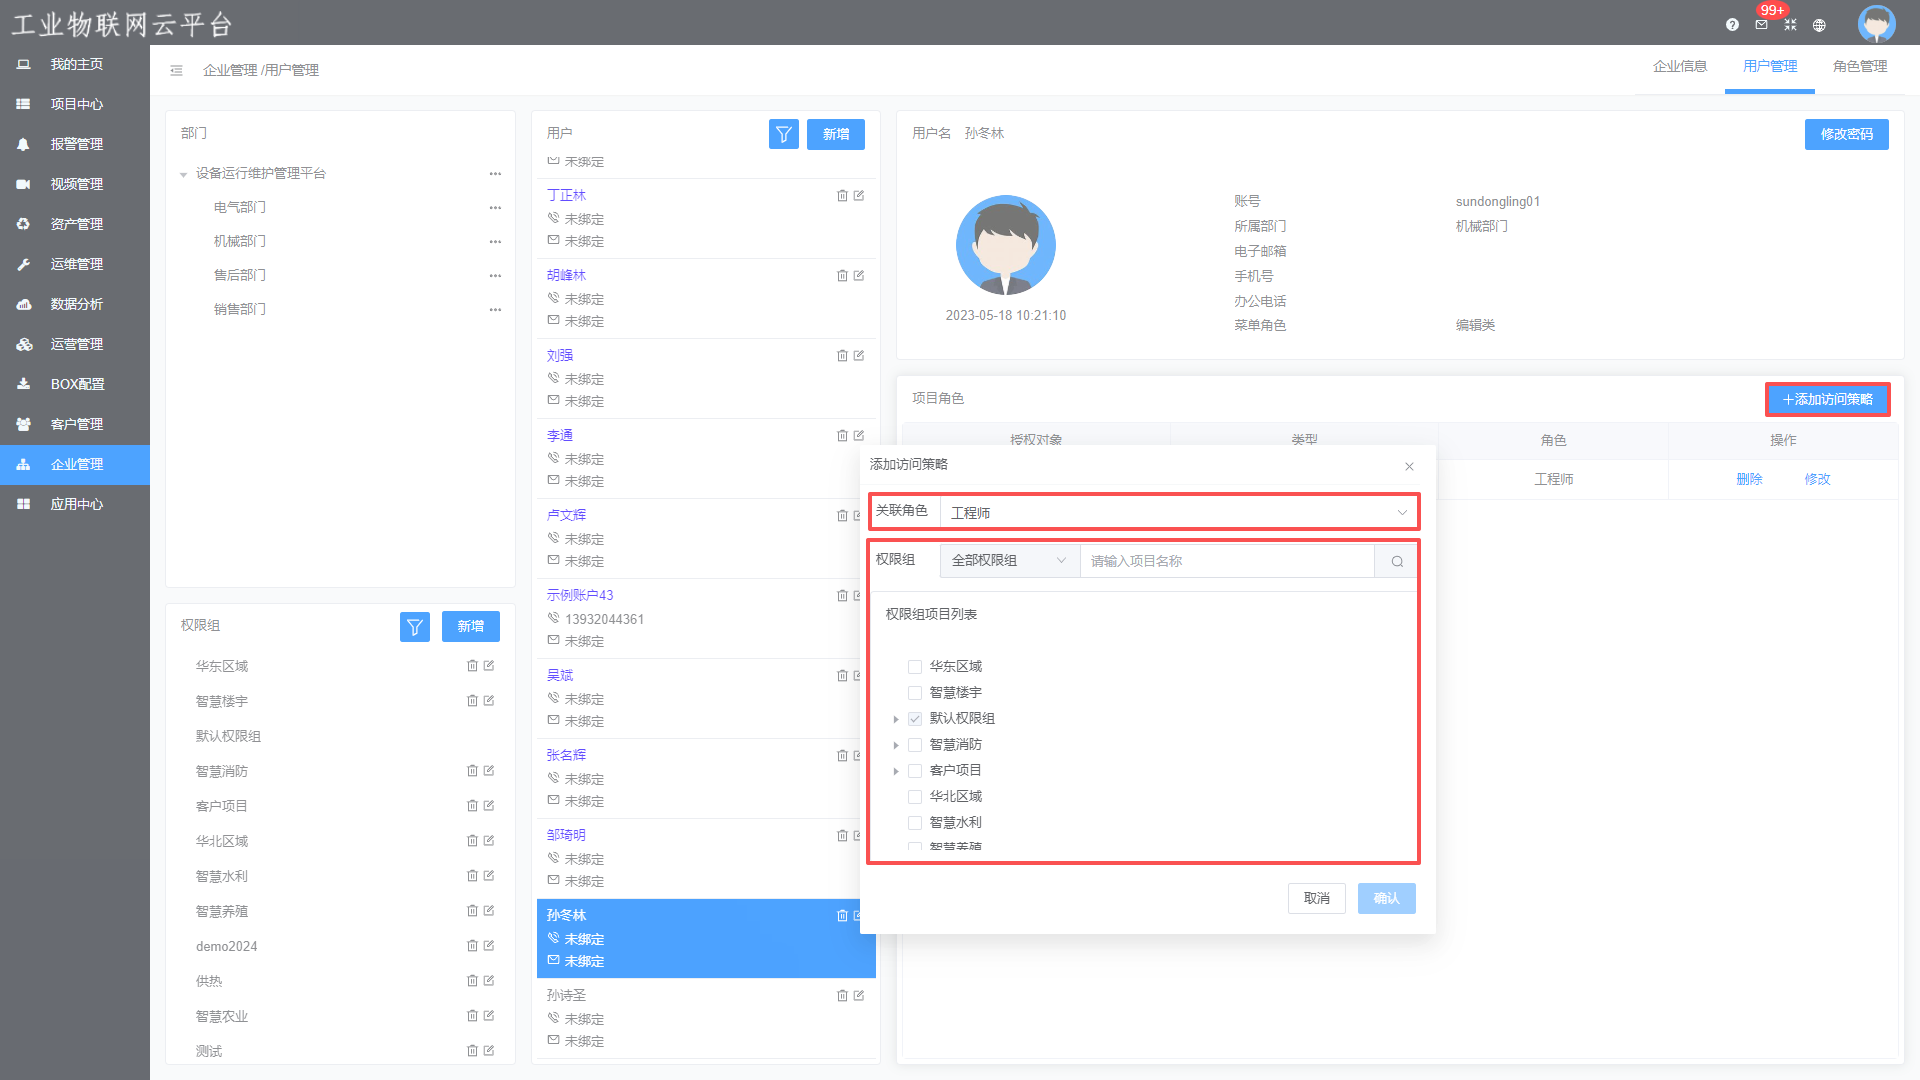Check the 华东区域 checkbox in dialog
The width and height of the screenshot is (1920, 1080).
click(914, 667)
